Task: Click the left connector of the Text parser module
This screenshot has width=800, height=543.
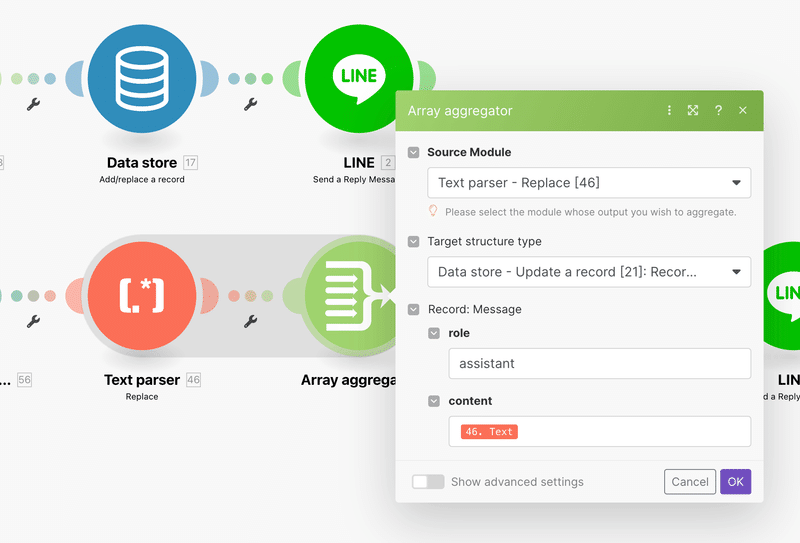Action: coord(74,295)
